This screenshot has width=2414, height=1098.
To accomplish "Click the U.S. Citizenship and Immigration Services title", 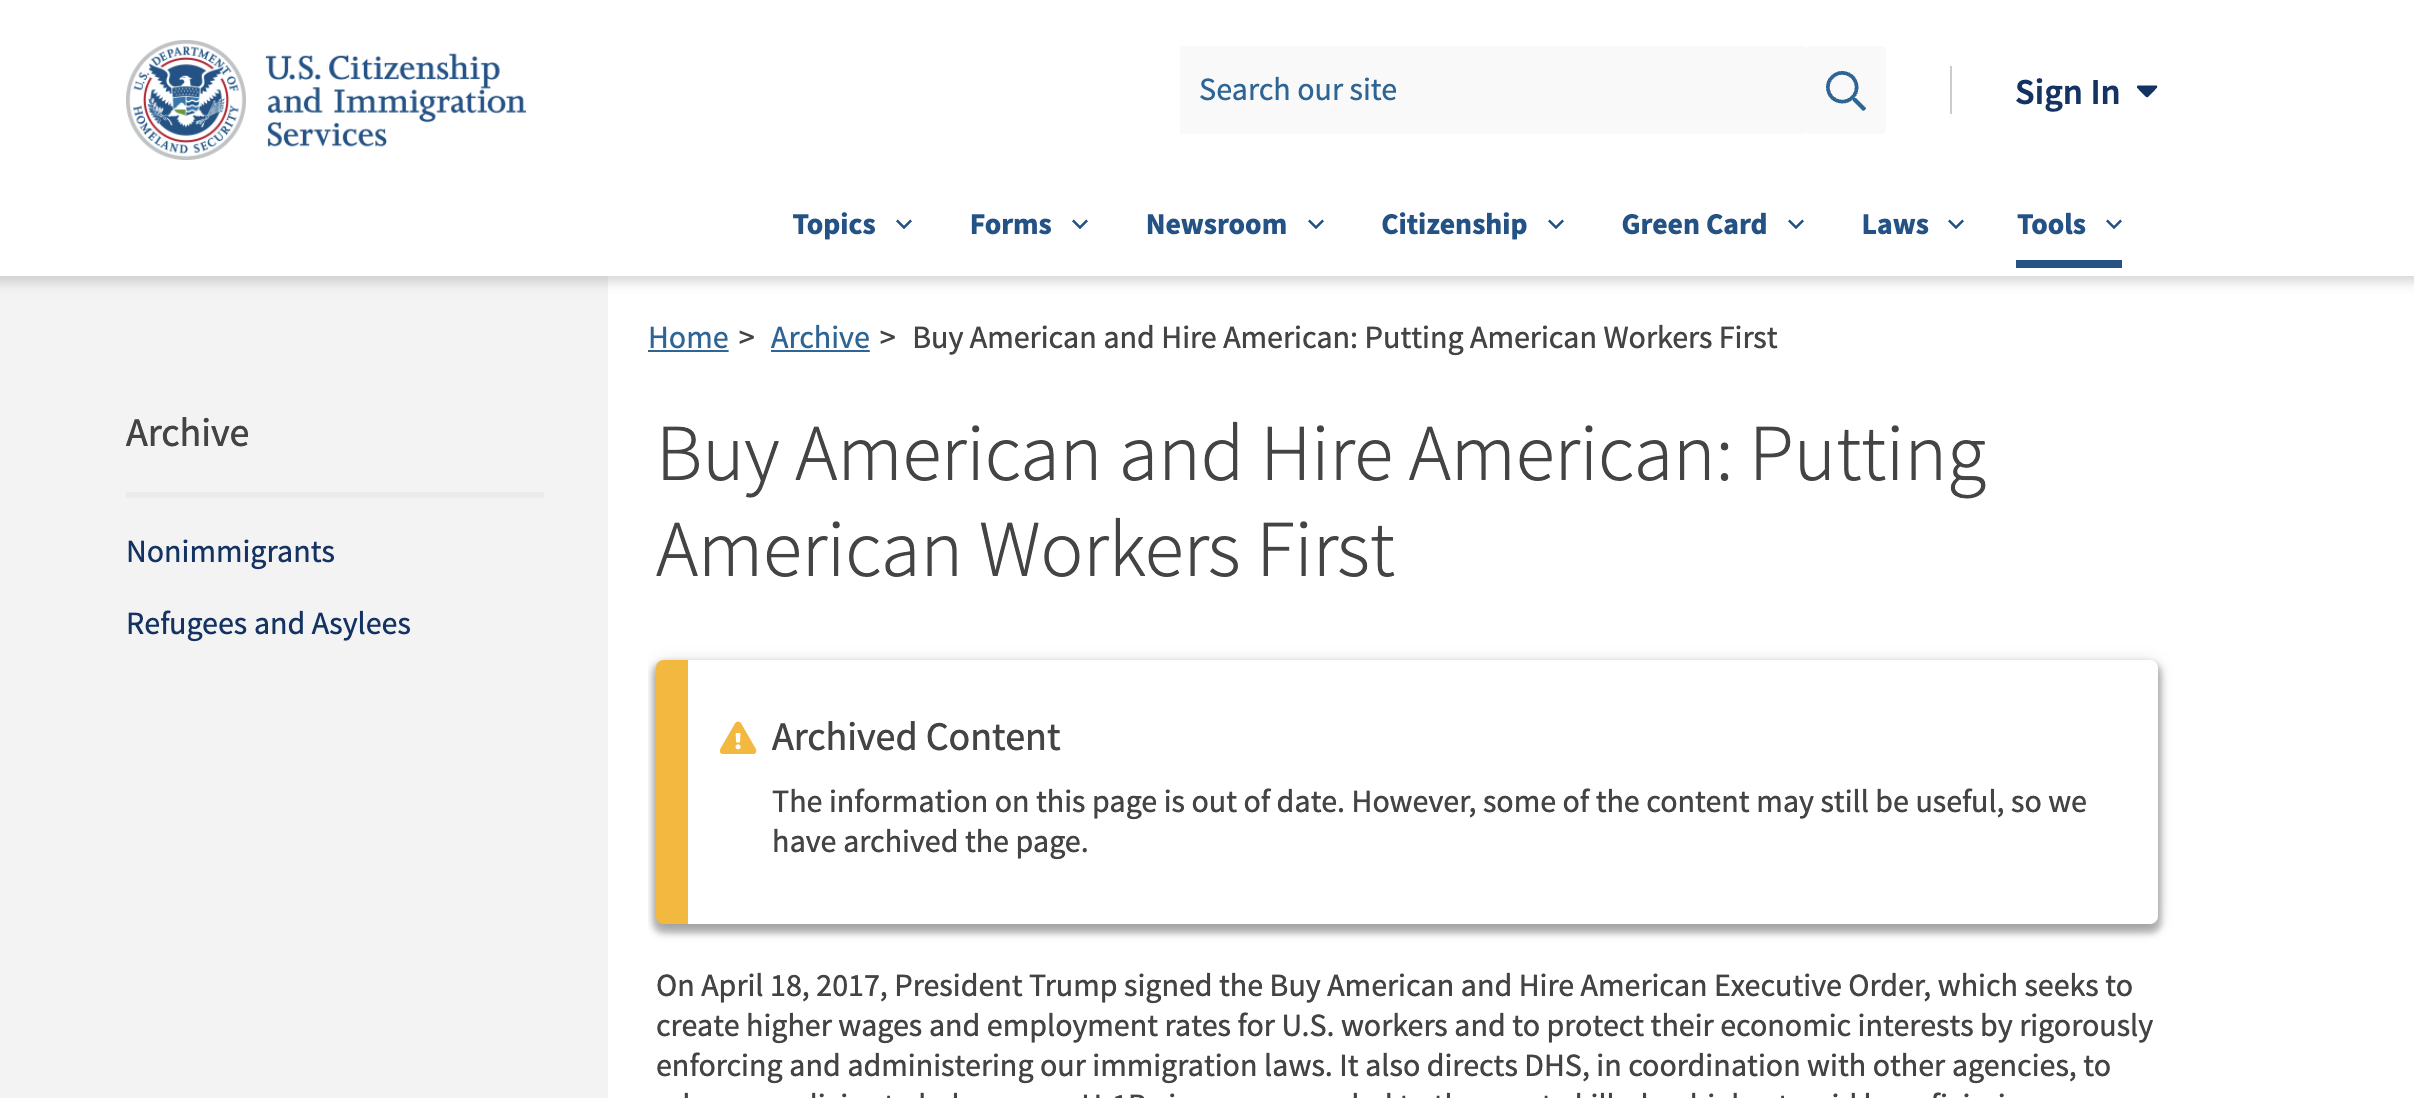I will [395, 100].
